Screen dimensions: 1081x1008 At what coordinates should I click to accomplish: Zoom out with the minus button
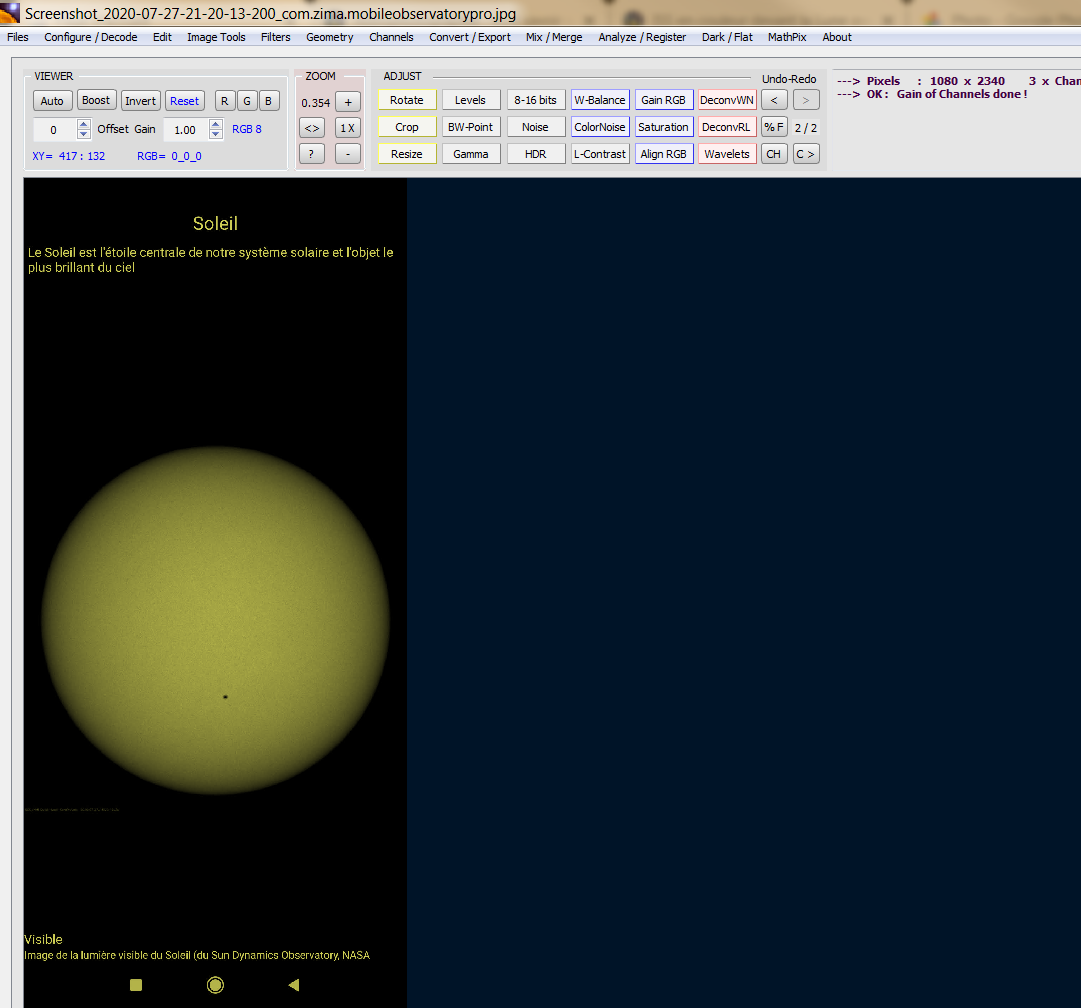348,154
